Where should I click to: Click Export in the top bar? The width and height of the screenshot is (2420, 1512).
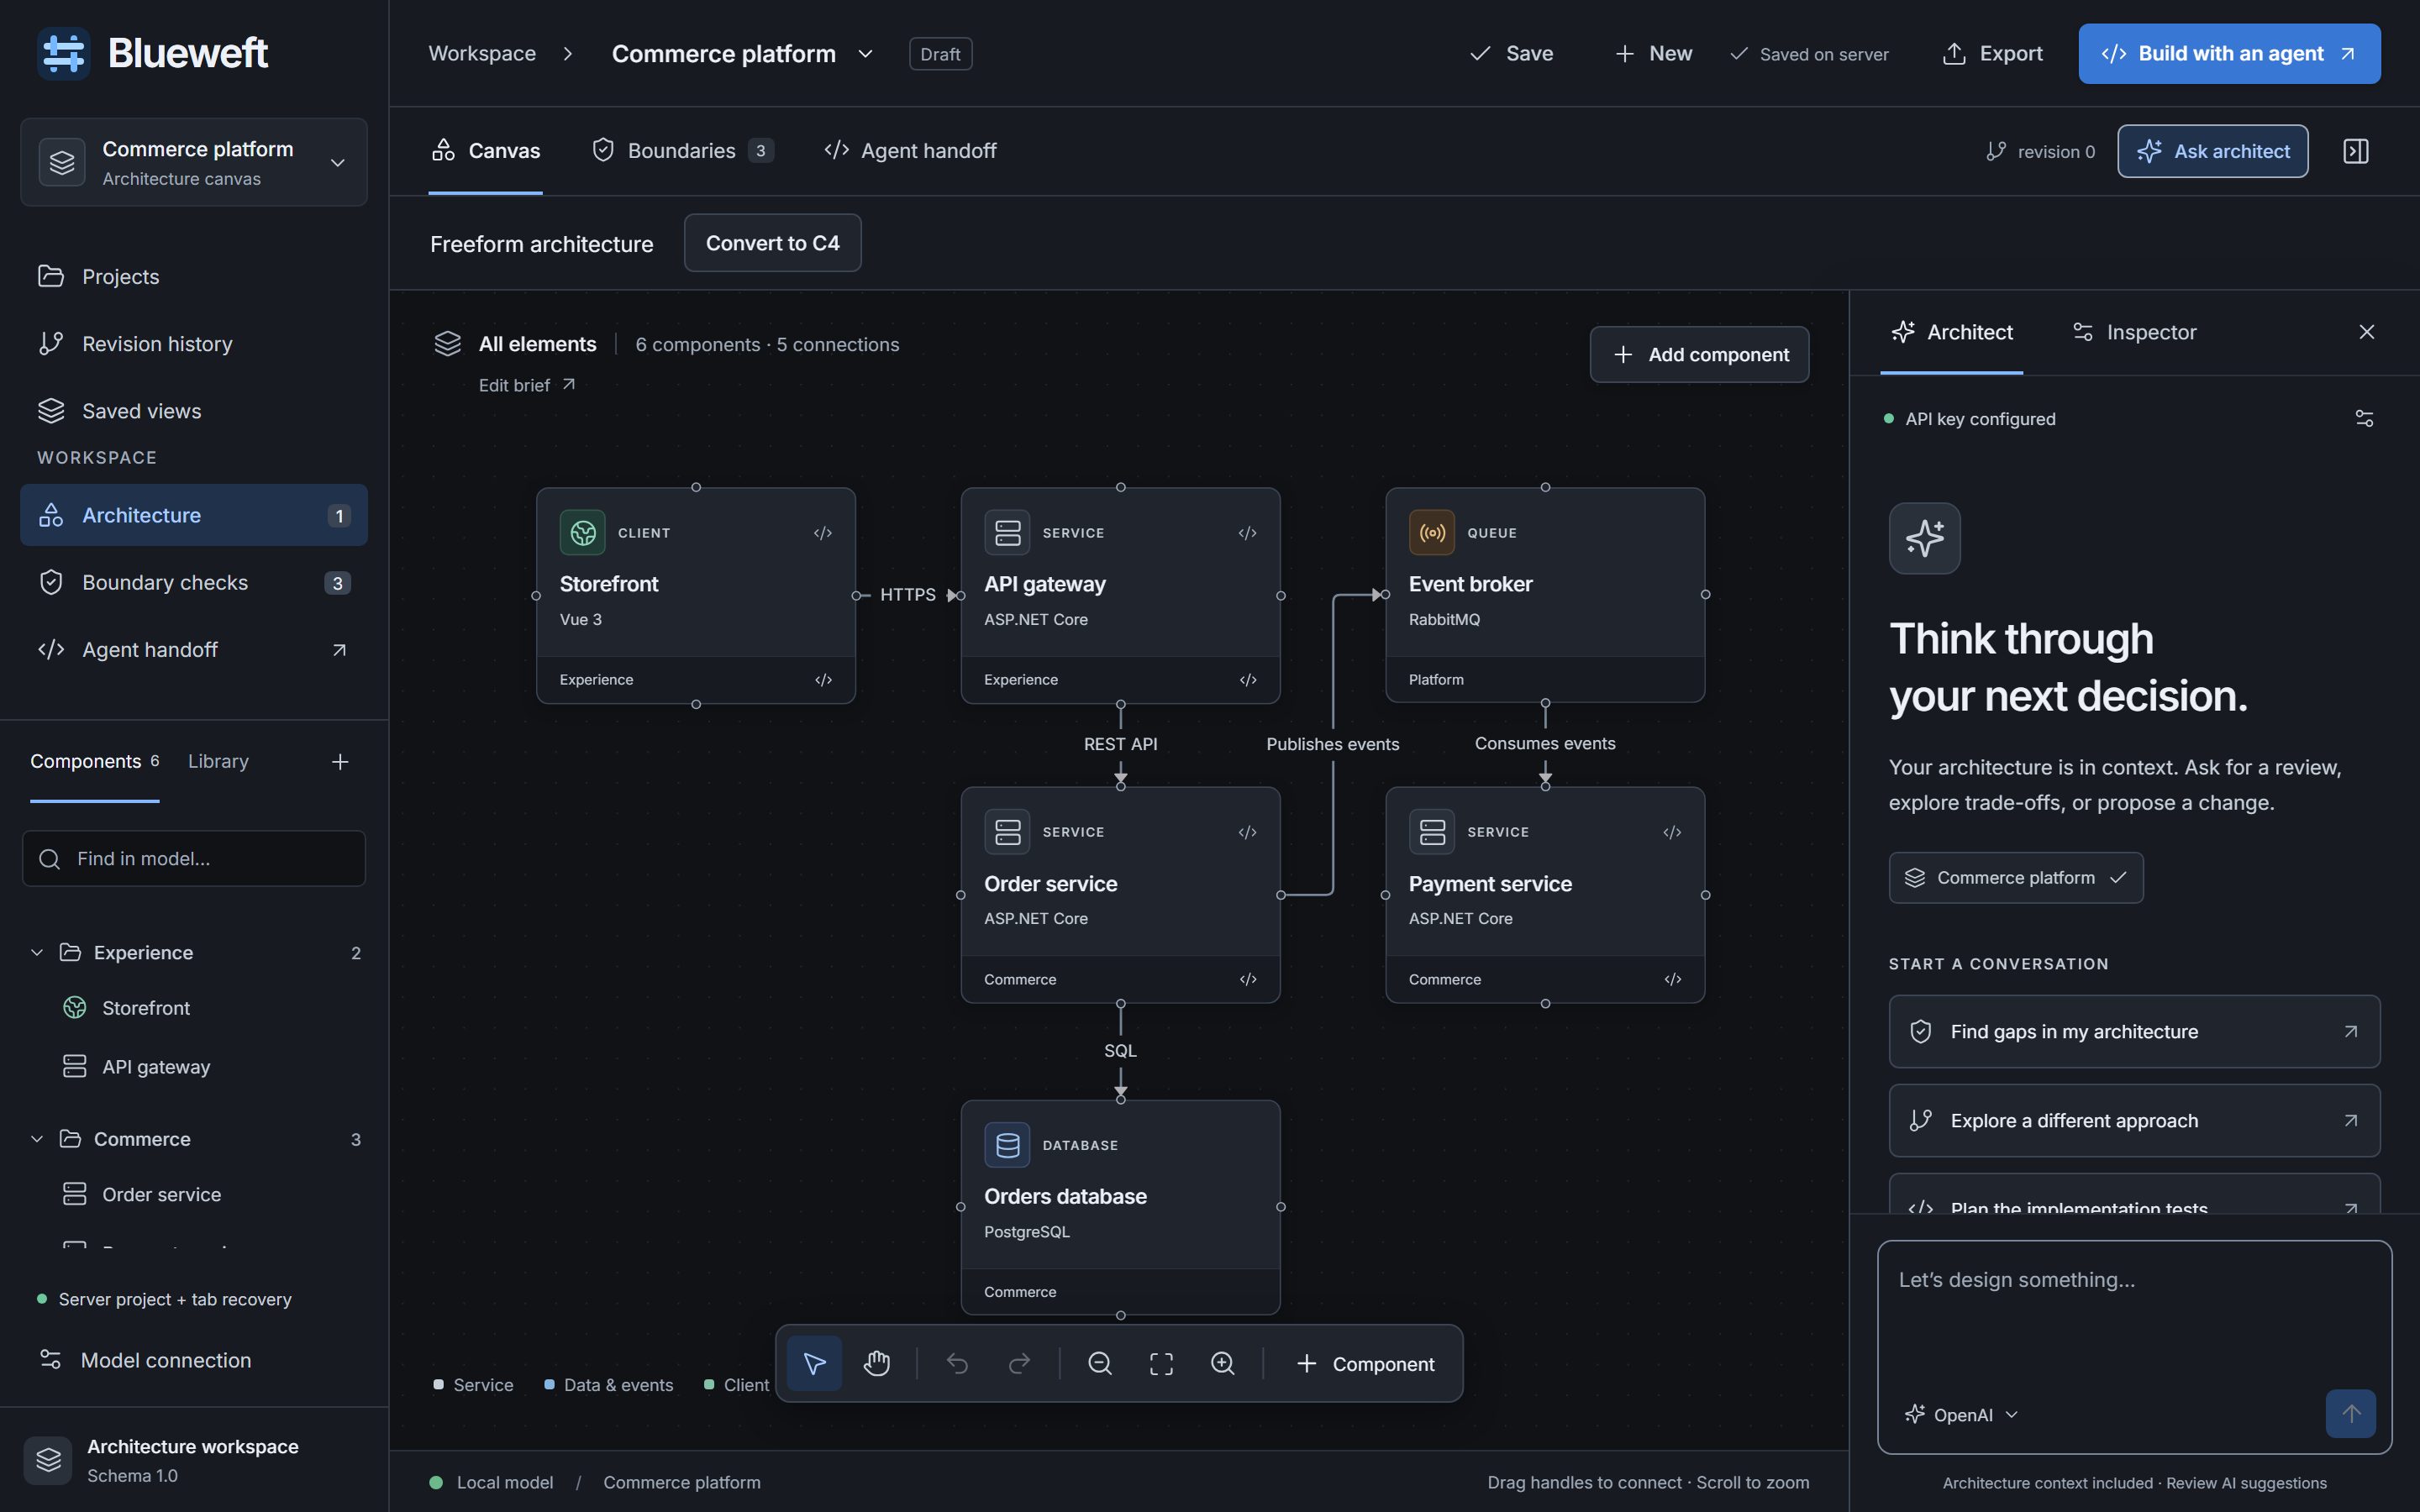click(1992, 54)
